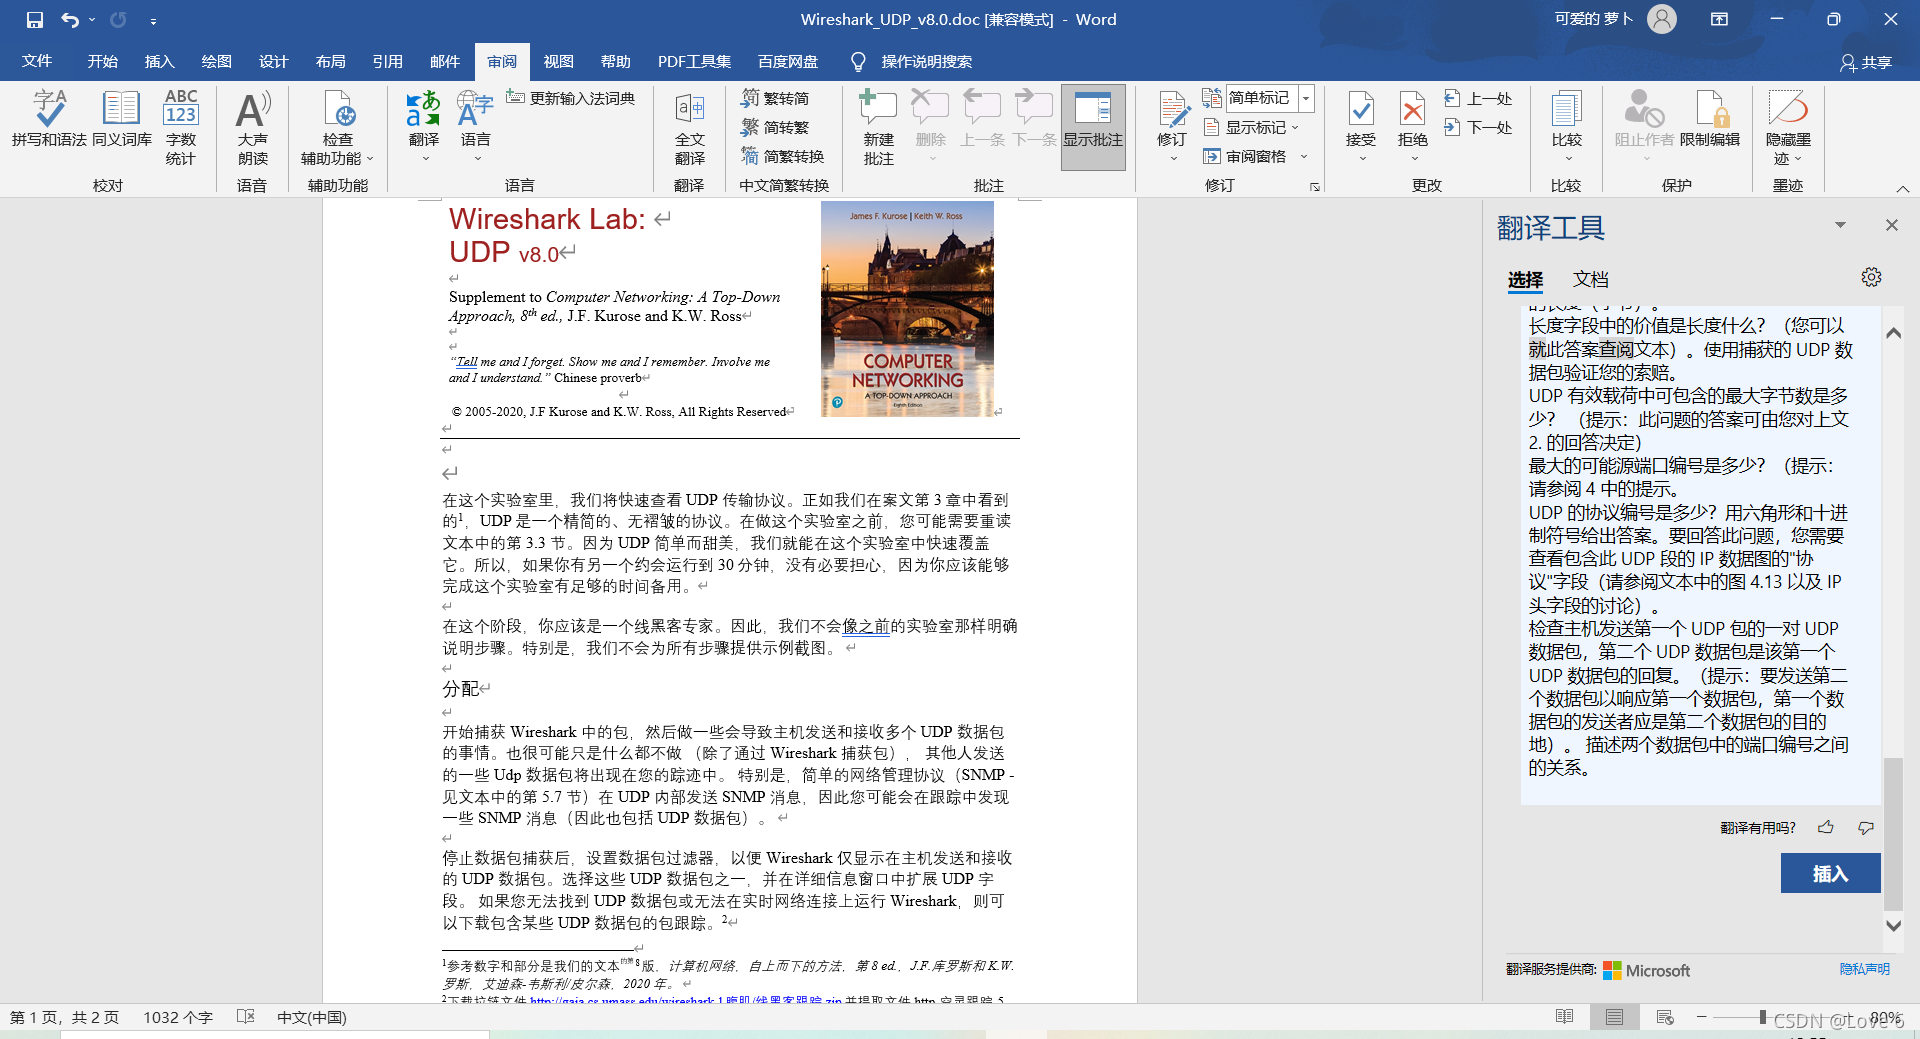Create a New Comment (新建批注)
Viewport: 1920px width, 1039px height.
pyautogui.click(x=879, y=126)
